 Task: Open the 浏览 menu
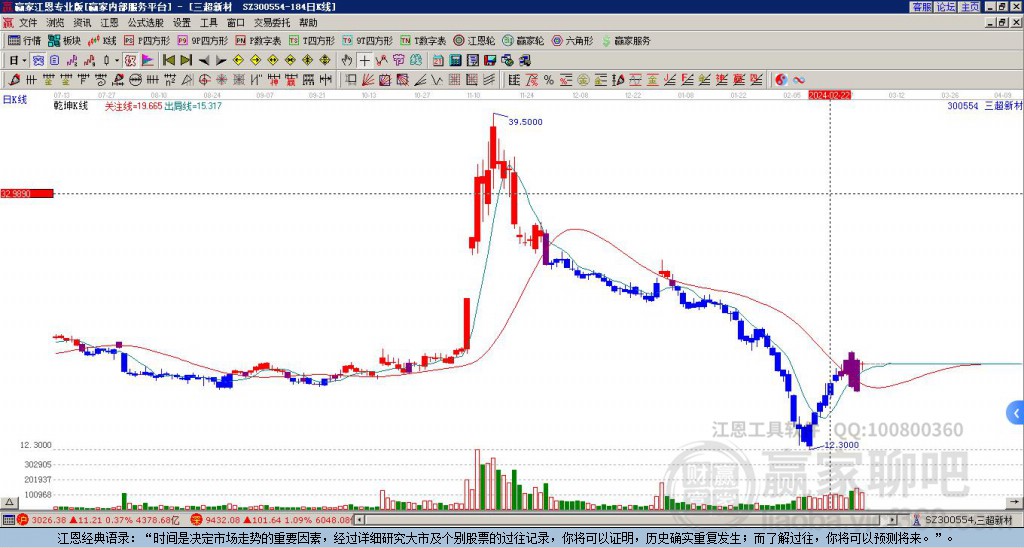pyautogui.click(x=55, y=23)
